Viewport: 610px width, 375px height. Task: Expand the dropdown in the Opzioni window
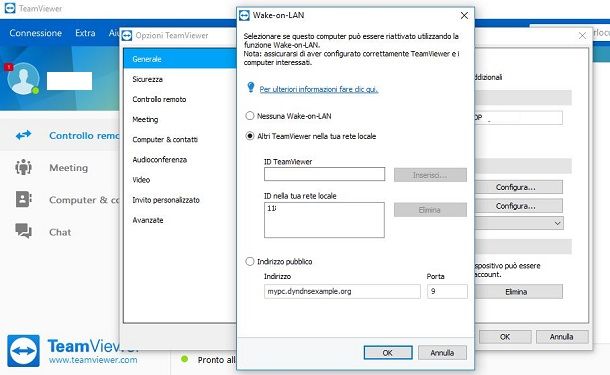(x=557, y=223)
